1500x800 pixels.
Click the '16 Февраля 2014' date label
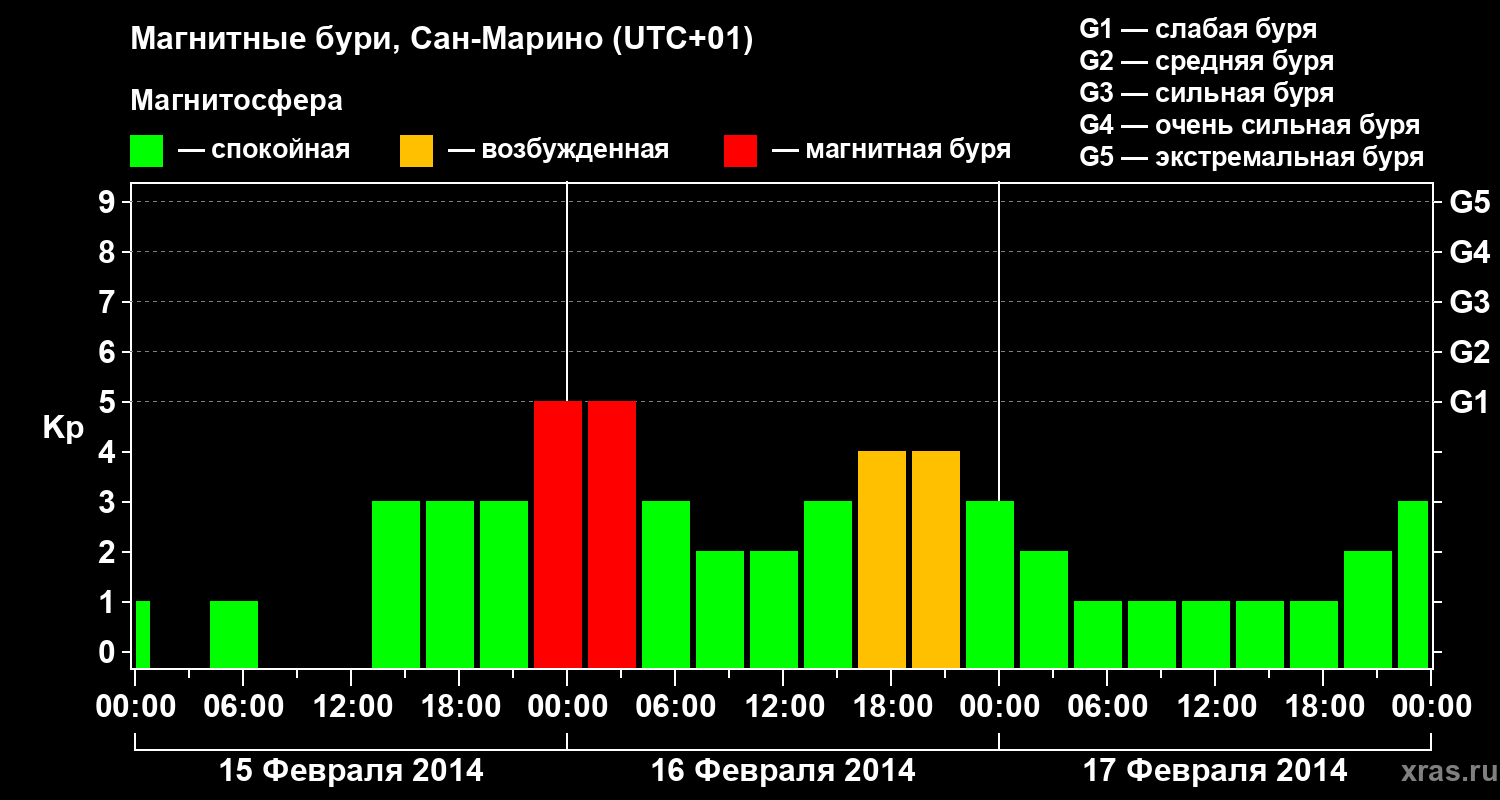(783, 771)
